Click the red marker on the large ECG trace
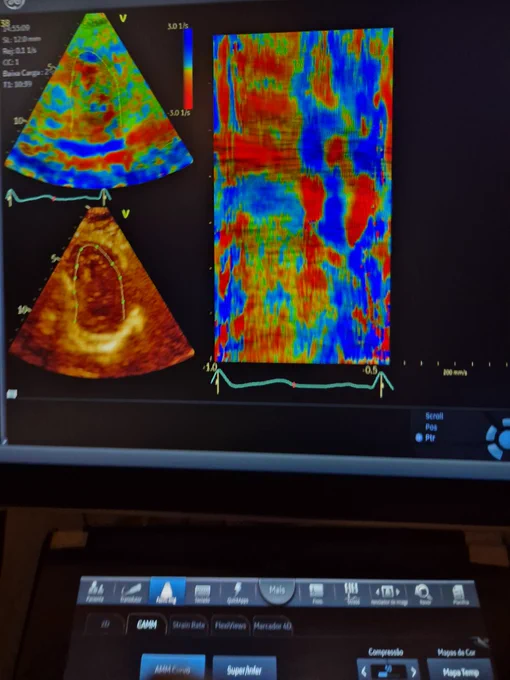The width and height of the screenshot is (510, 680). pos(294,385)
